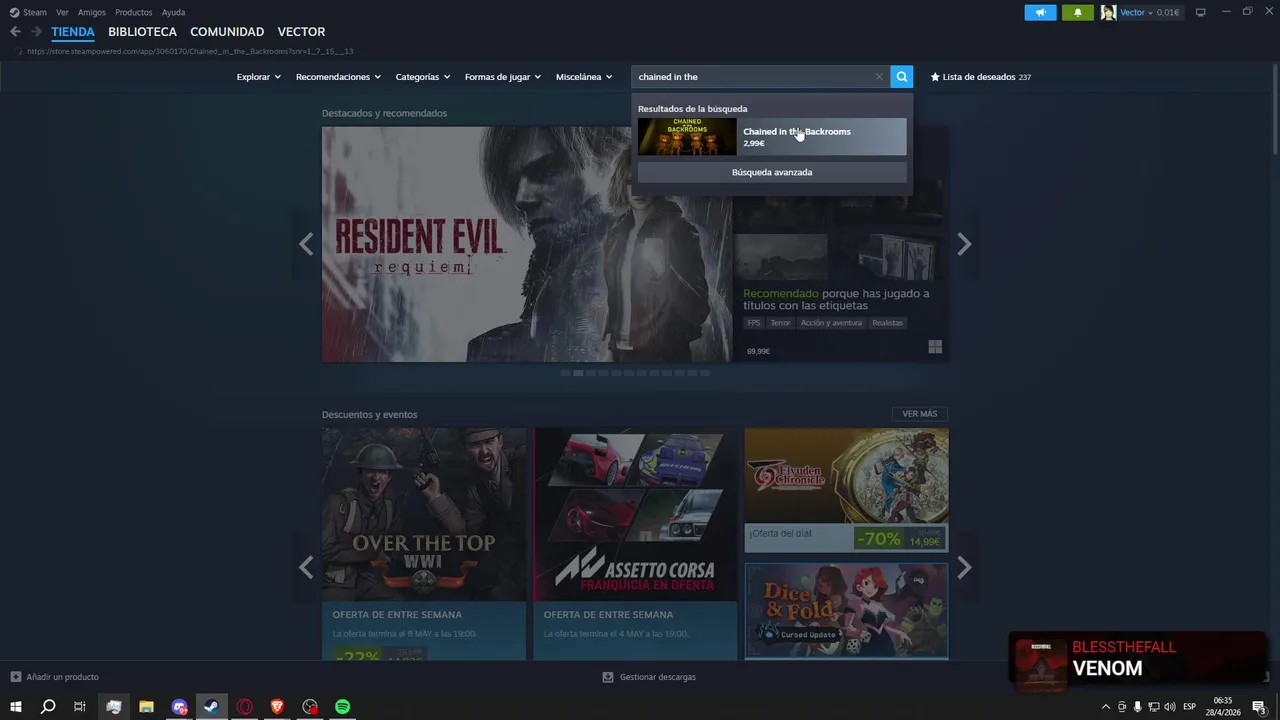
Task: Show next featured game carousel arrow
Action: pos(964,244)
